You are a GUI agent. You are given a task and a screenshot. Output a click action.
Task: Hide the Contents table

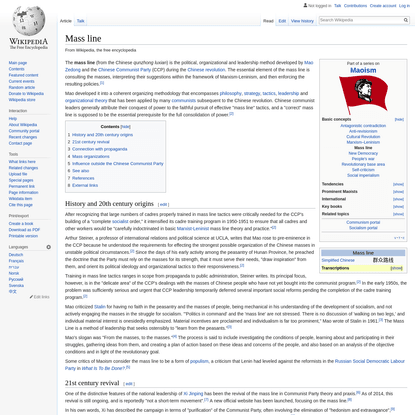(125, 127)
